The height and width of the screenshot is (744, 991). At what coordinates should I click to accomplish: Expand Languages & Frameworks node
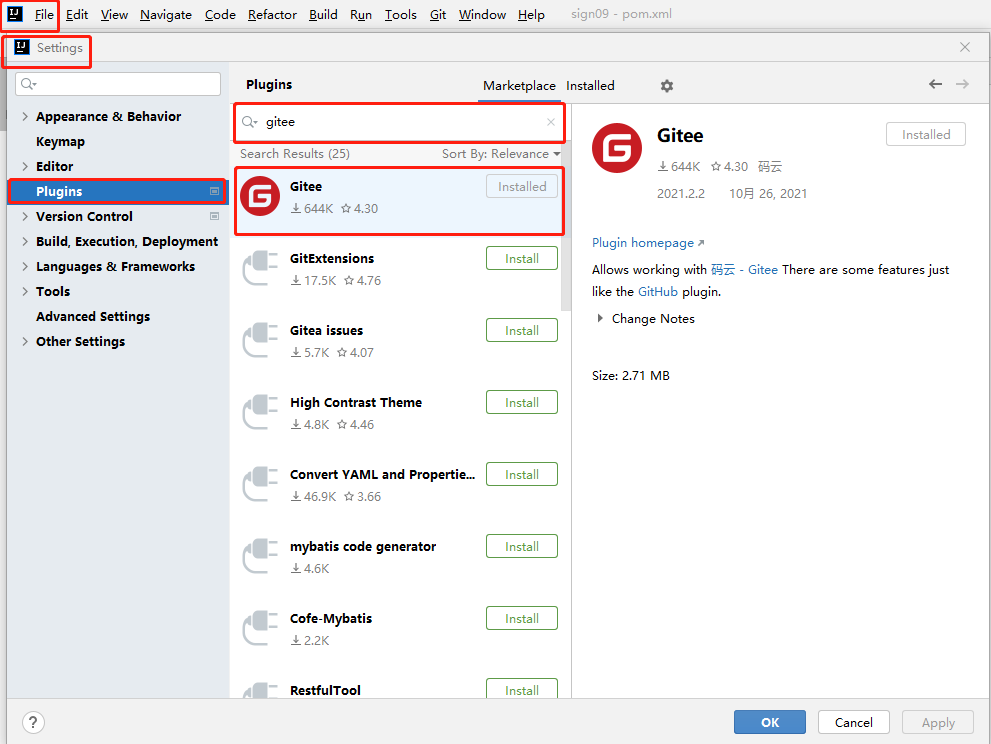(25, 266)
